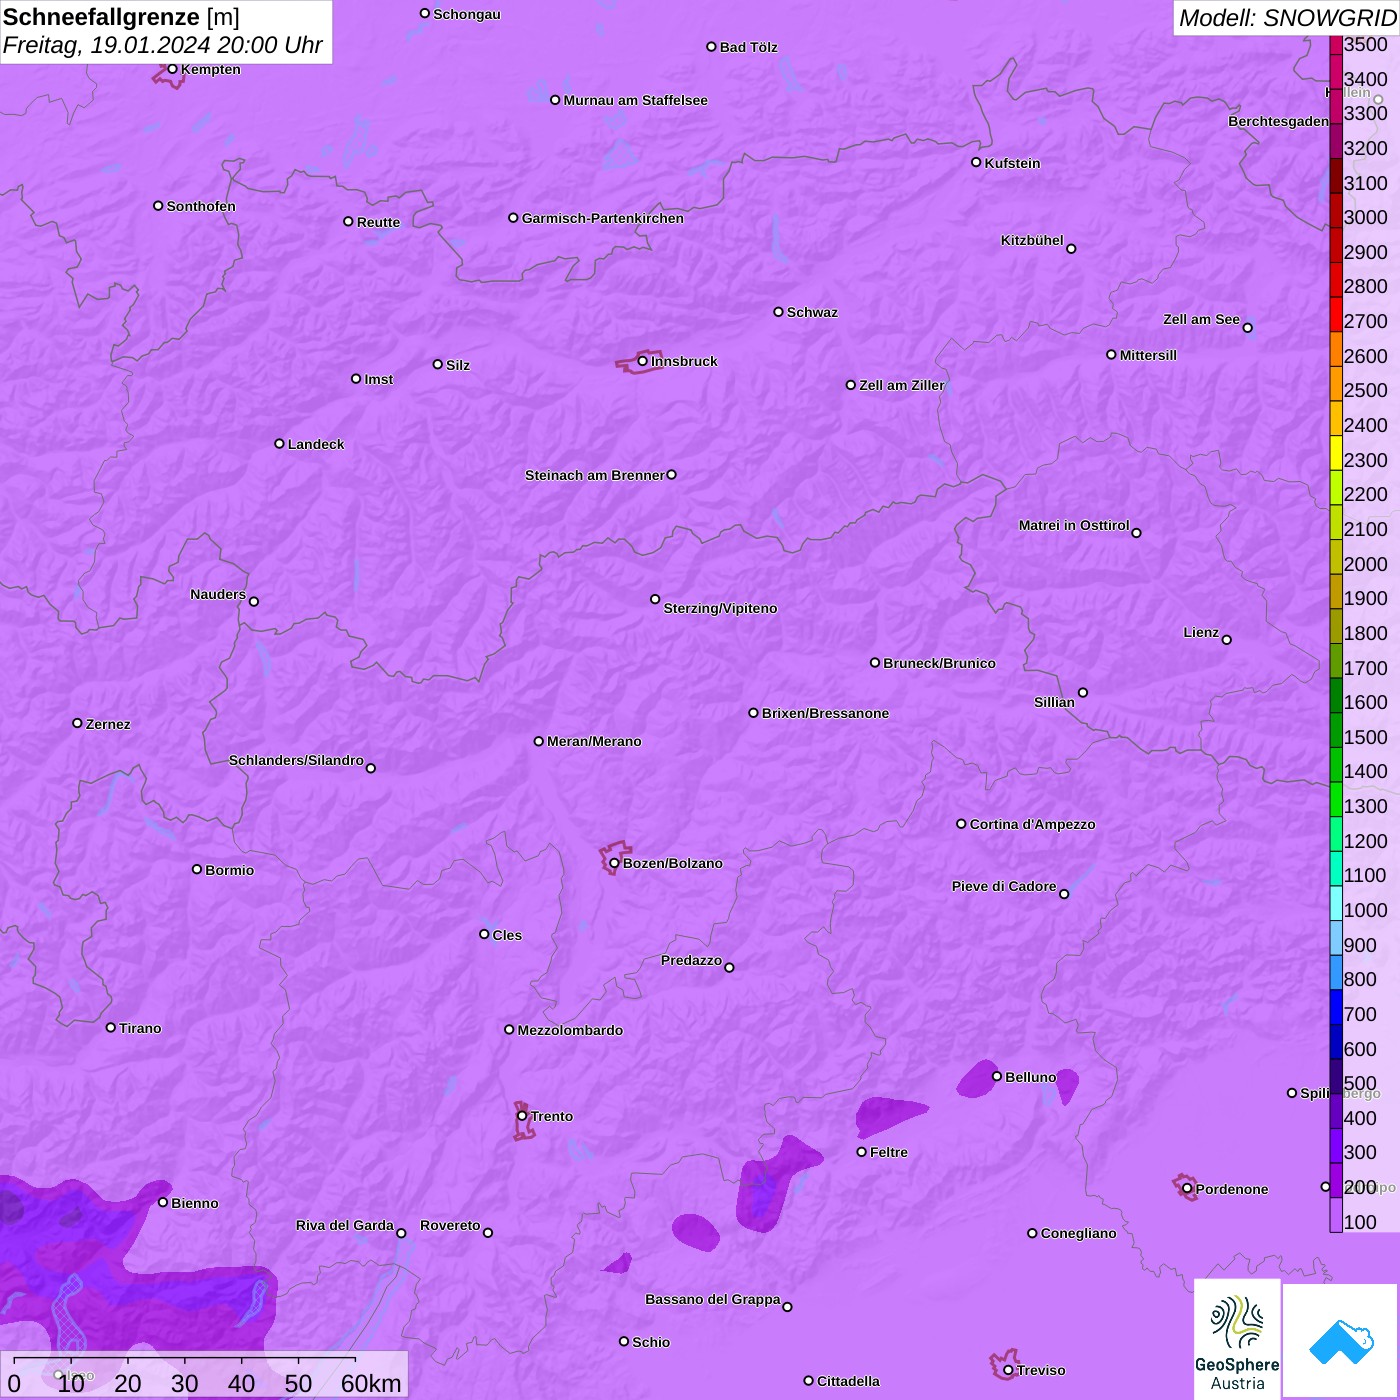This screenshot has height=1400, width=1400.
Task: Click the Sterzing/Vipiteno label
Action: pos(720,608)
